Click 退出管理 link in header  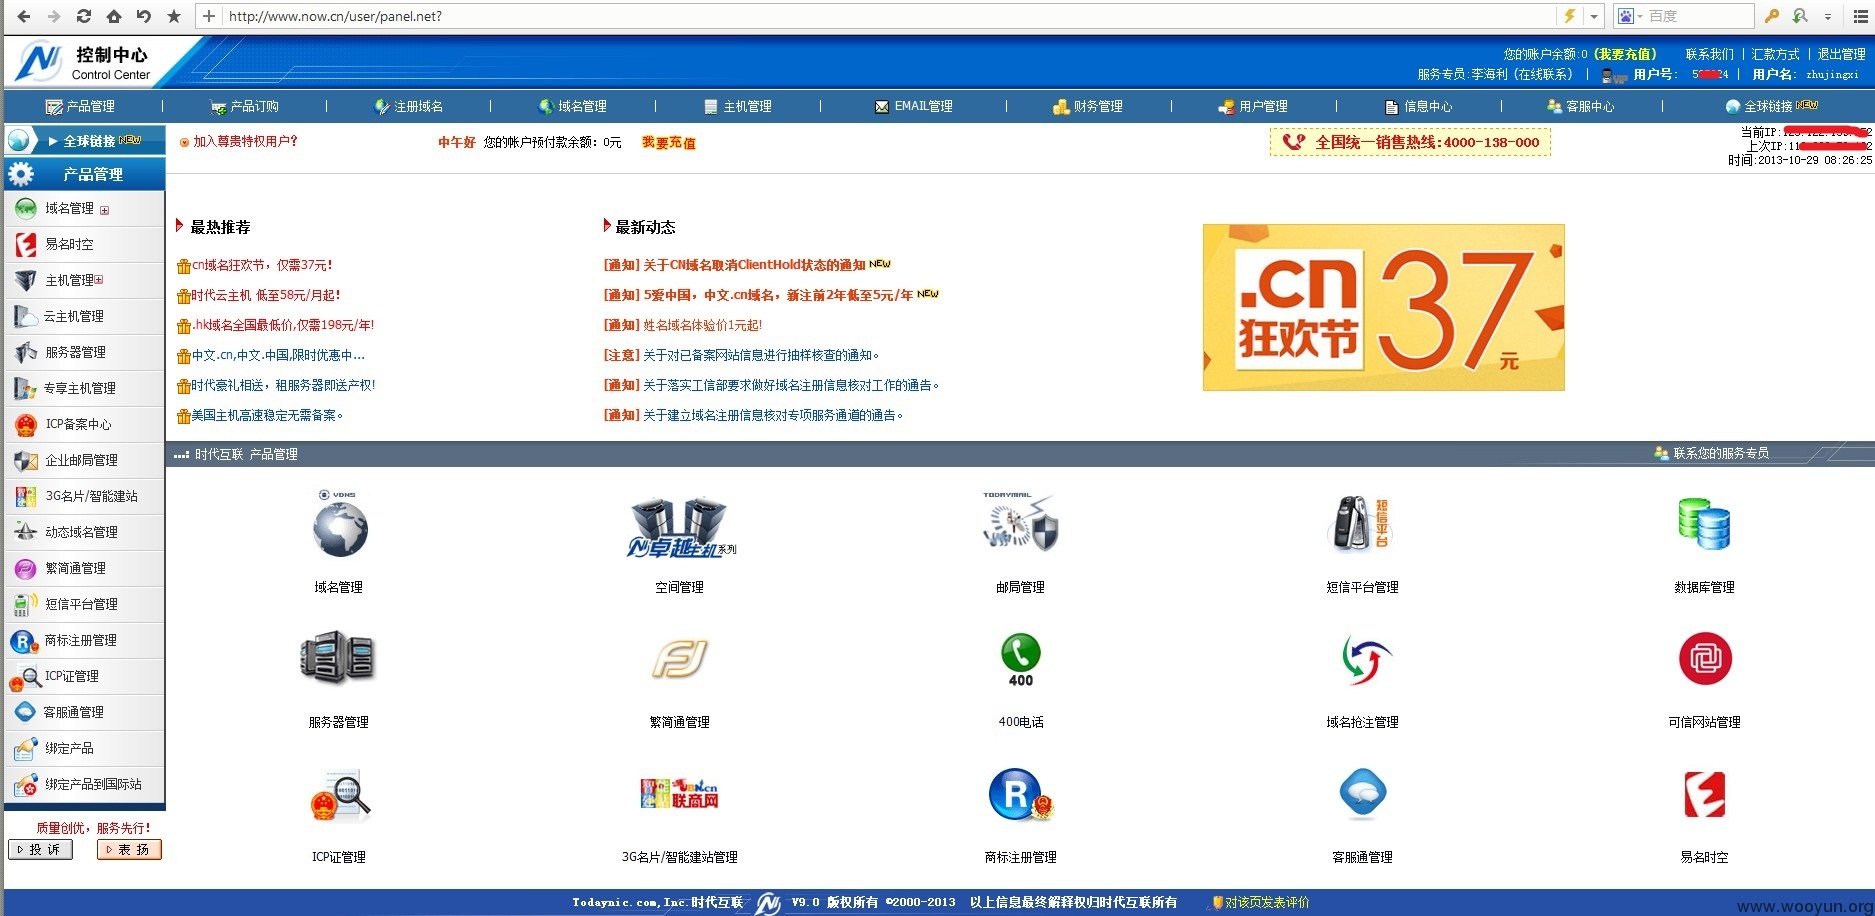click(x=1842, y=54)
